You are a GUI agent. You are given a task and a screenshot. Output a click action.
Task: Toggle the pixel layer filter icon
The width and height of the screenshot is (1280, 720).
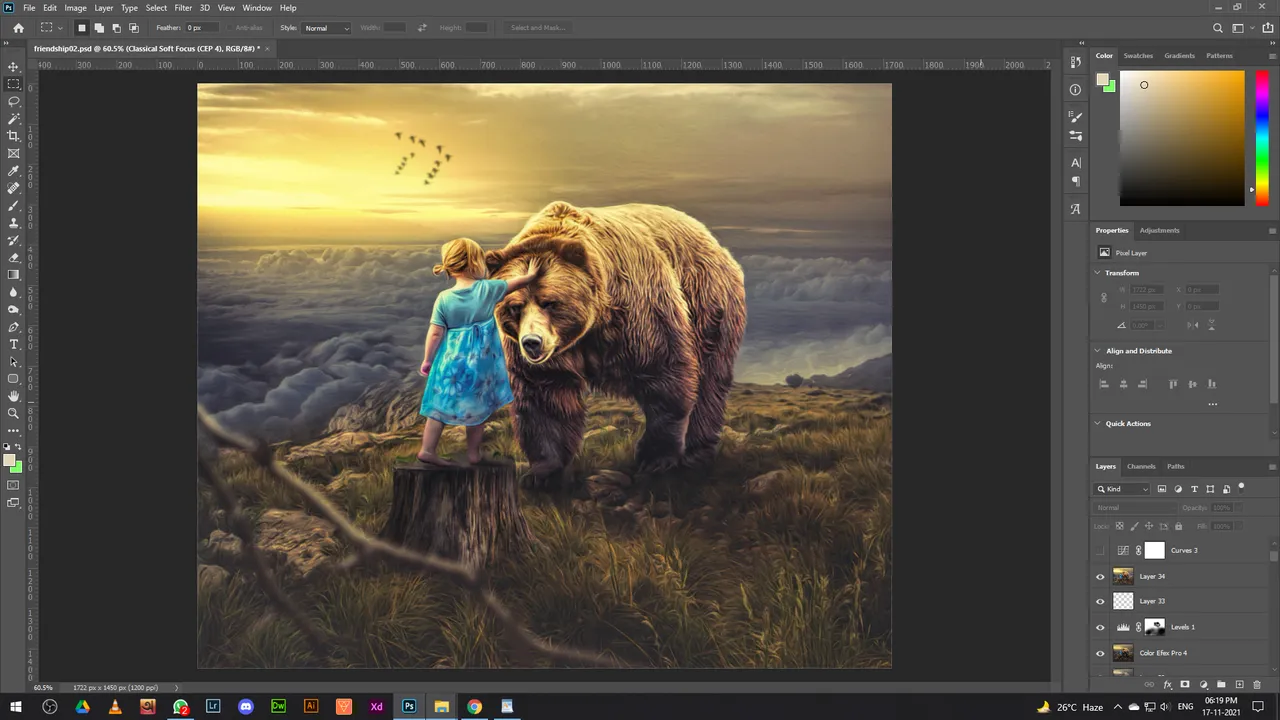(1162, 489)
